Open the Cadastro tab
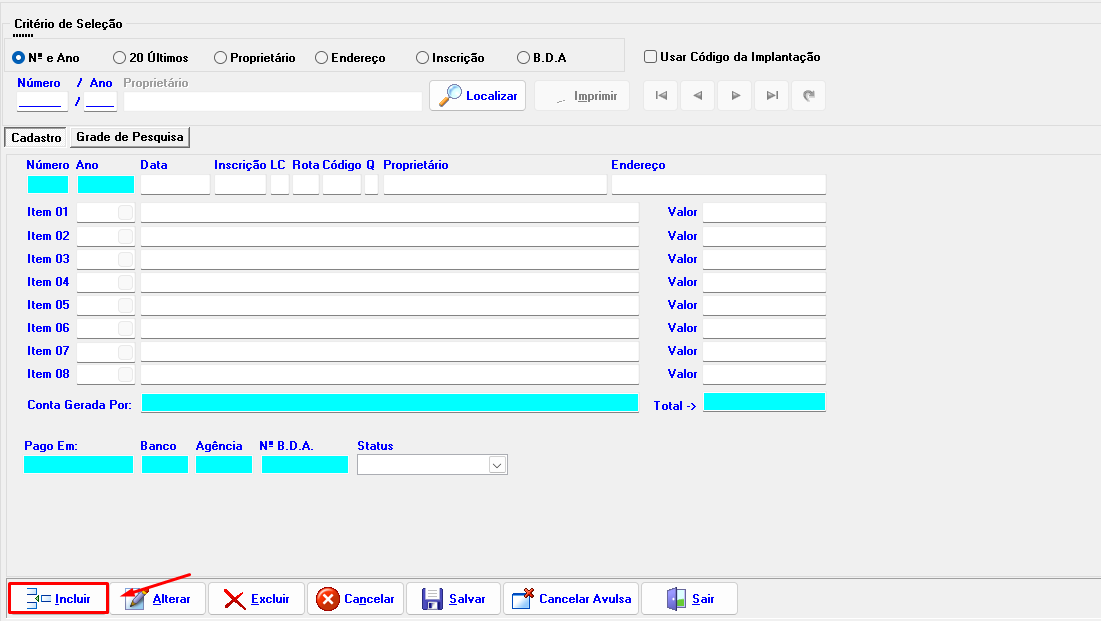 (x=36, y=138)
